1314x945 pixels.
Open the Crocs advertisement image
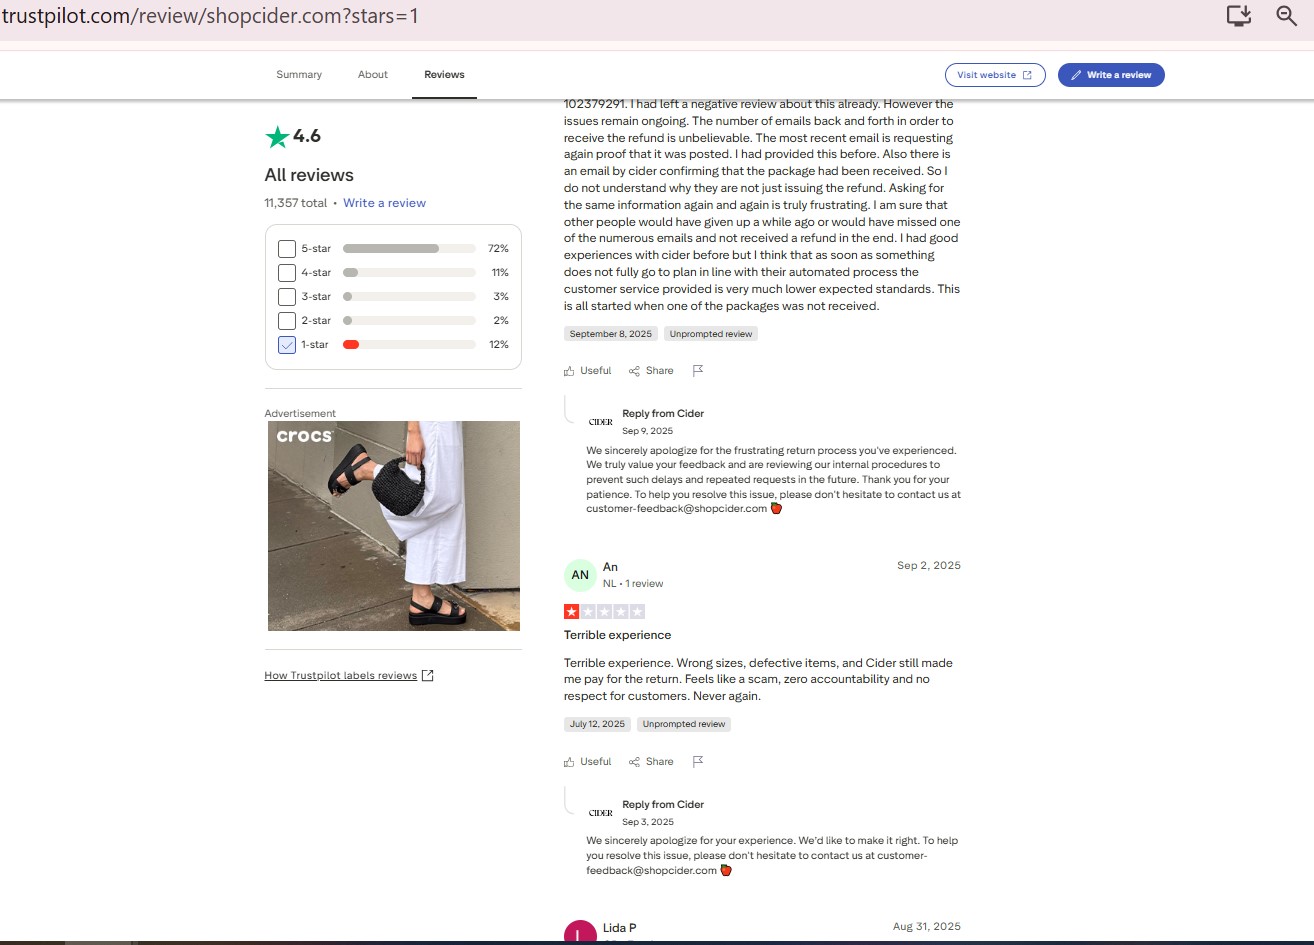click(x=394, y=526)
